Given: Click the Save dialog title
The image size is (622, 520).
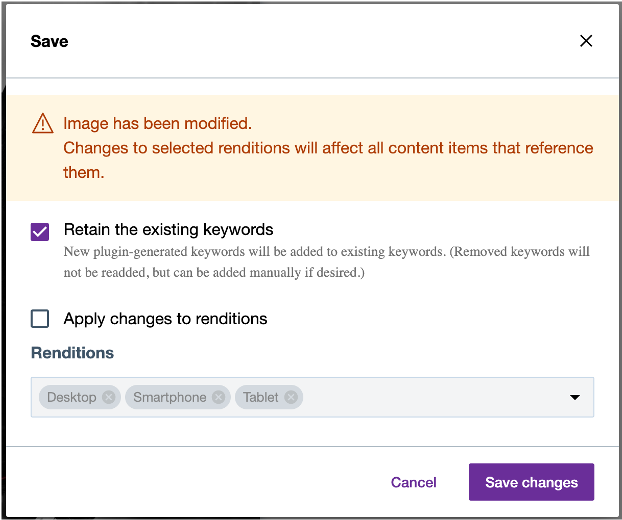Looking at the screenshot, I should [x=49, y=41].
